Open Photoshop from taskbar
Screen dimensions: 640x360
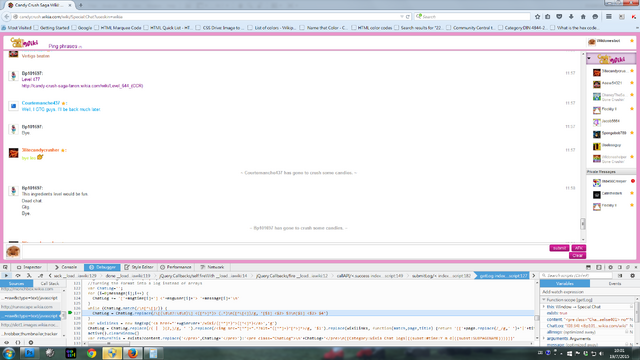(29, 353)
